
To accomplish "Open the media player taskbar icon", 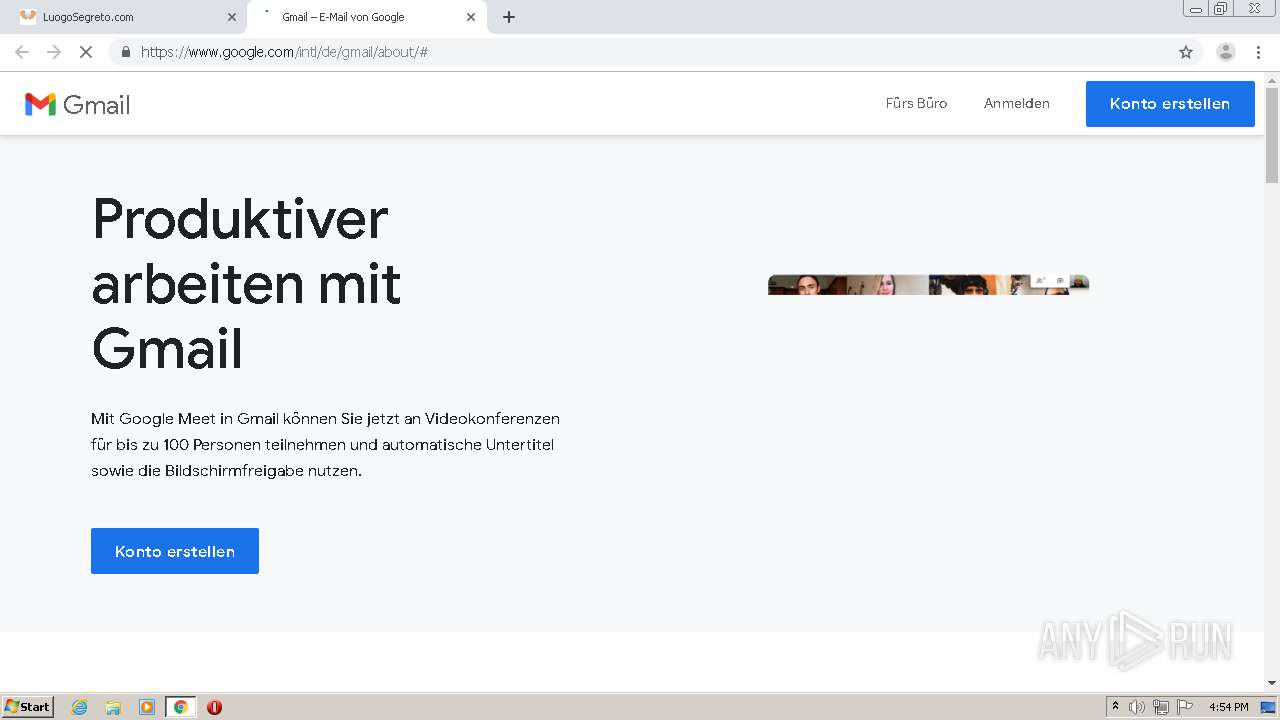I will (x=147, y=707).
